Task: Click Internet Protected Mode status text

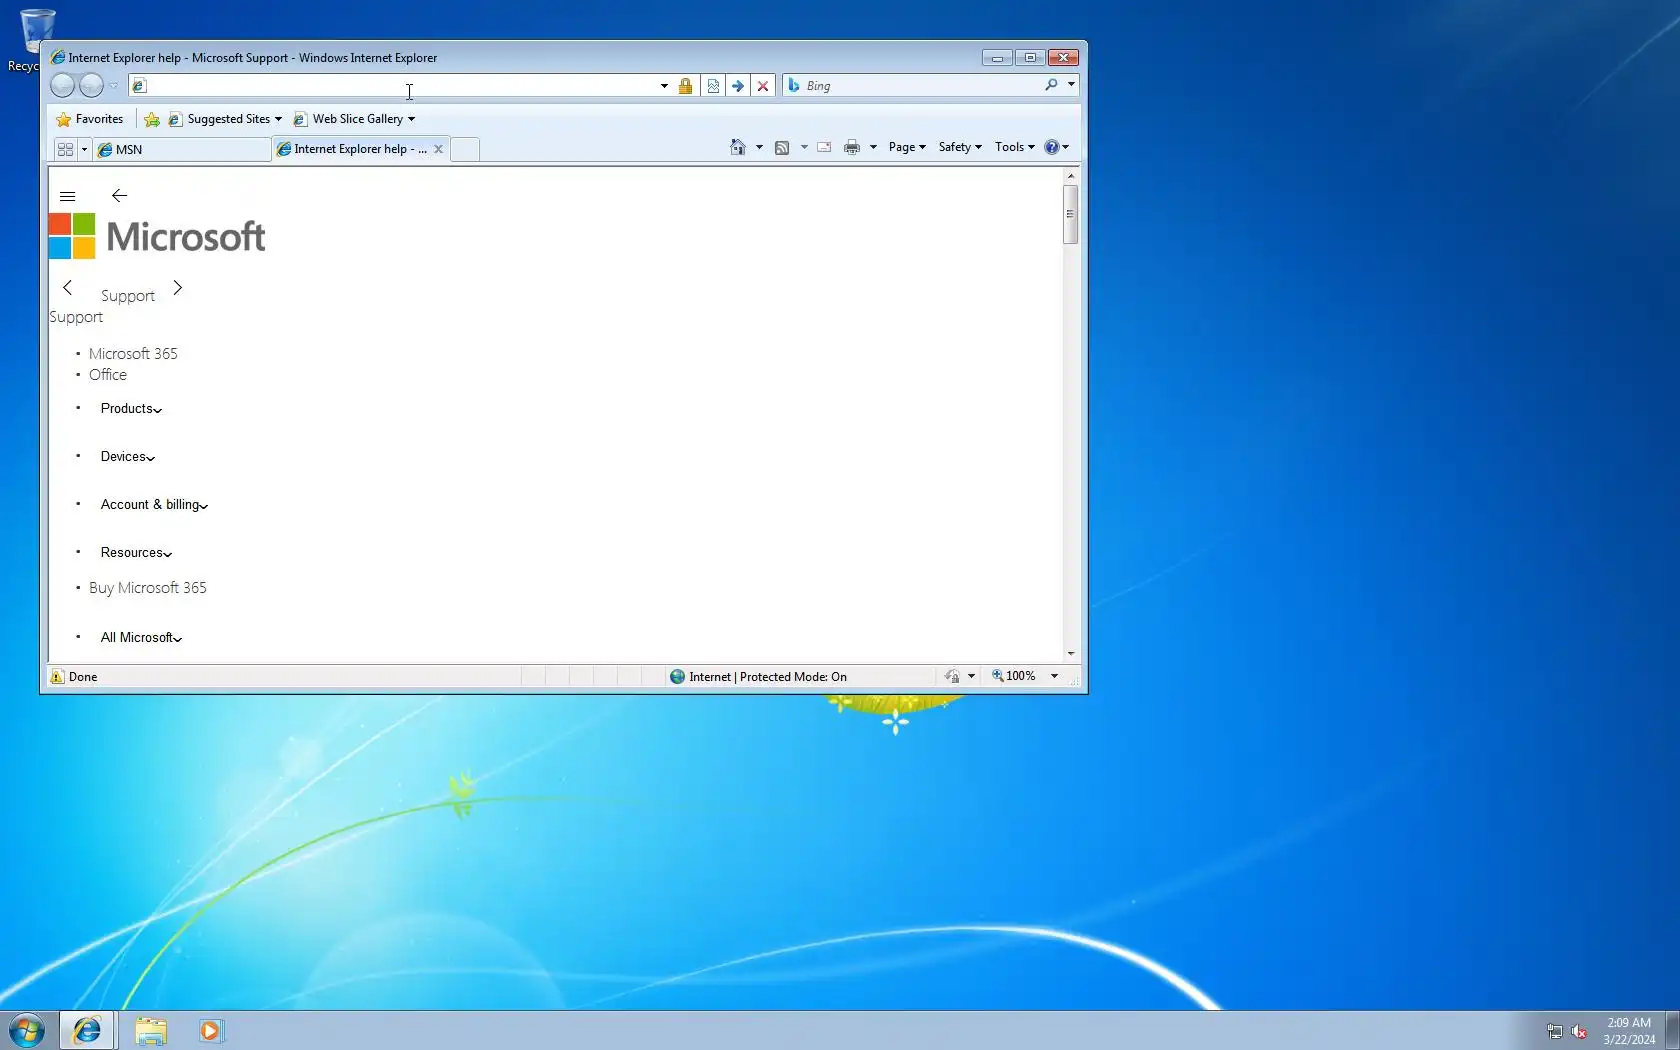Action: click(768, 677)
